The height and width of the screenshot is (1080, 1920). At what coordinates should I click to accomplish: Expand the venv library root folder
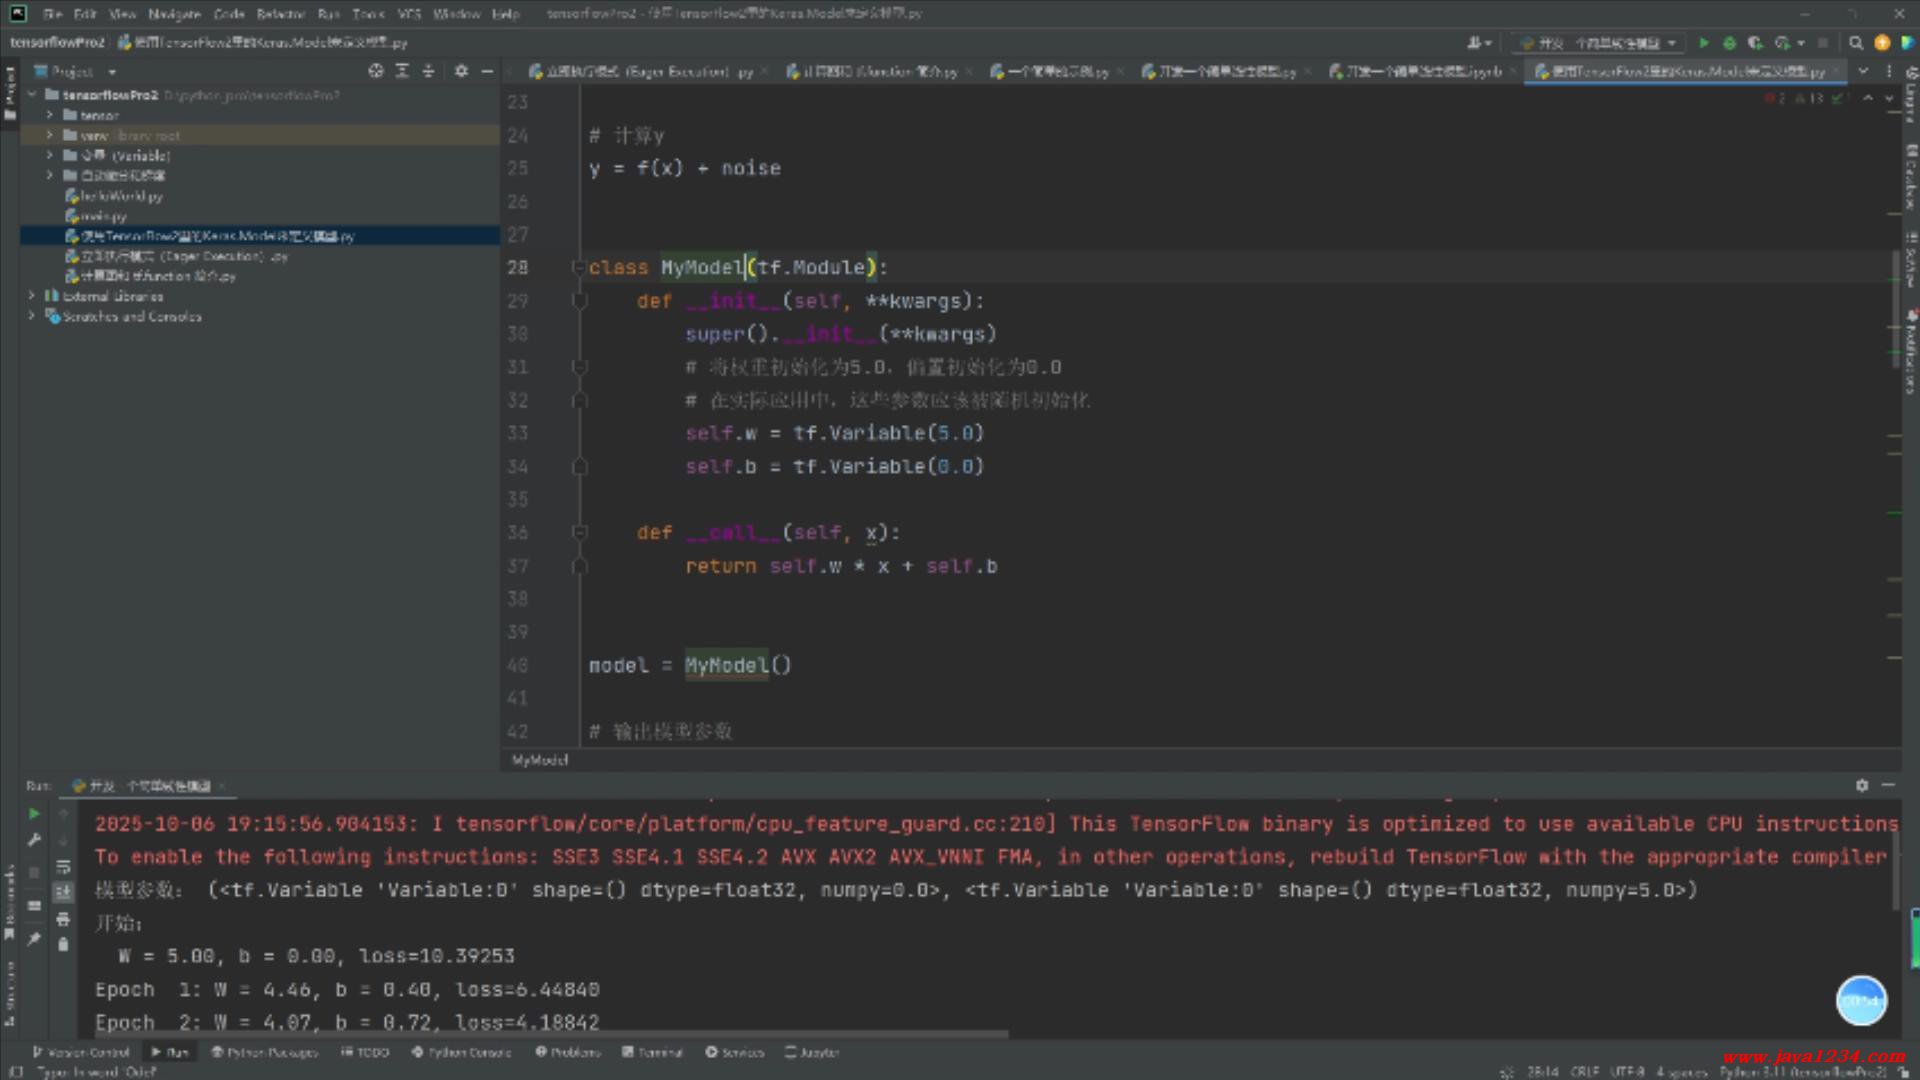pos(49,135)
